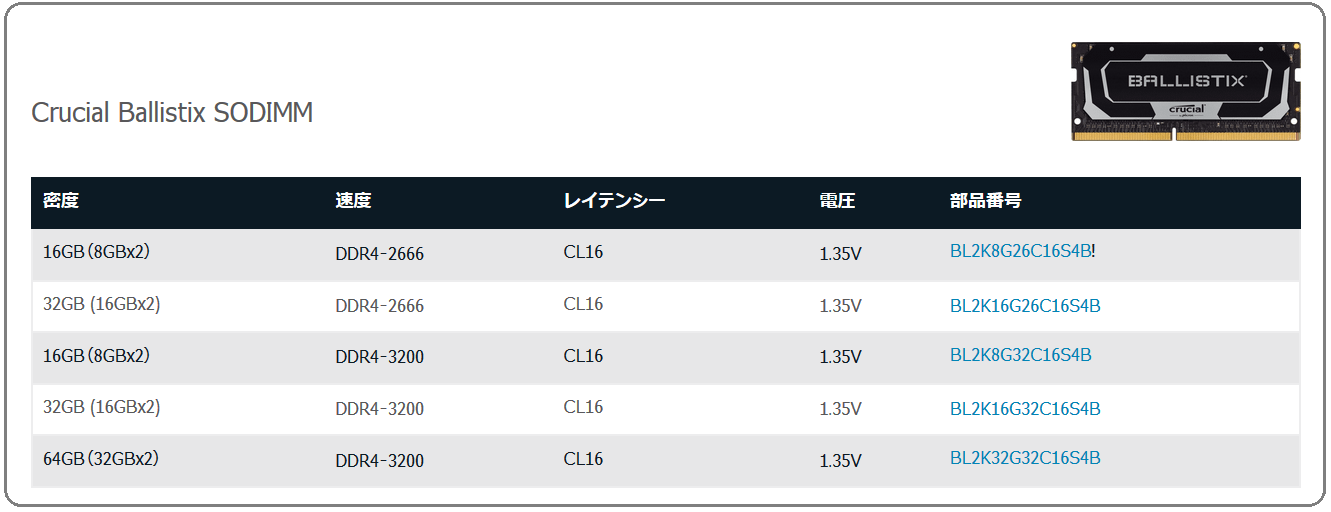This screenshot has height=512, width=1331.
Task: Click the 密度 column header
Action: point(61,201)
